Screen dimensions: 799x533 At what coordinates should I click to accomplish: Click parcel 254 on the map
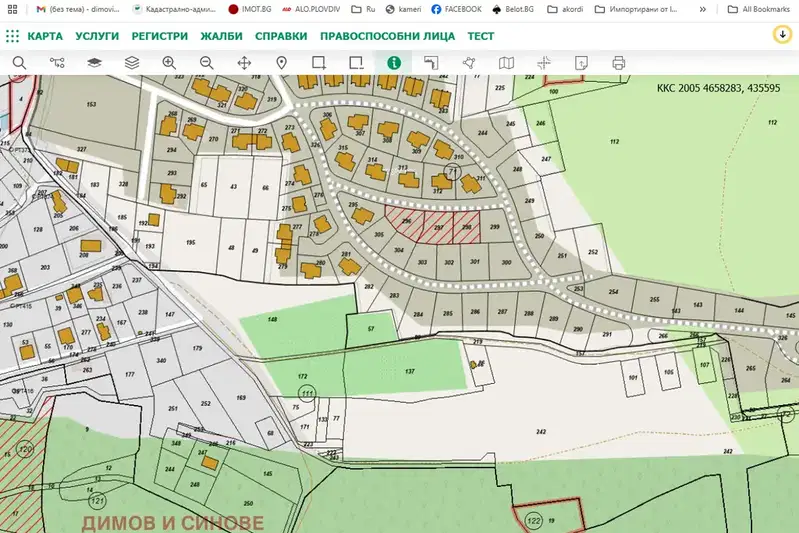(x=613, y=292)
